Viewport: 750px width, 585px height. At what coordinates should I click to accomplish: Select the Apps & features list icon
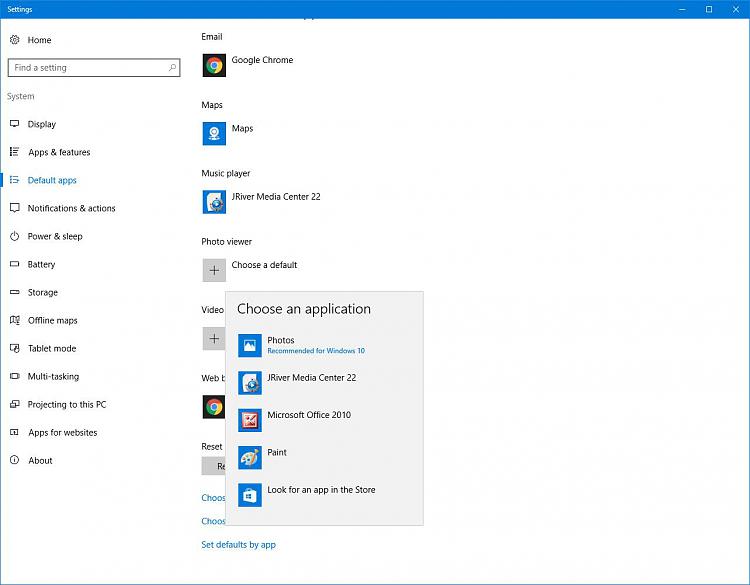tap(15, 152)
